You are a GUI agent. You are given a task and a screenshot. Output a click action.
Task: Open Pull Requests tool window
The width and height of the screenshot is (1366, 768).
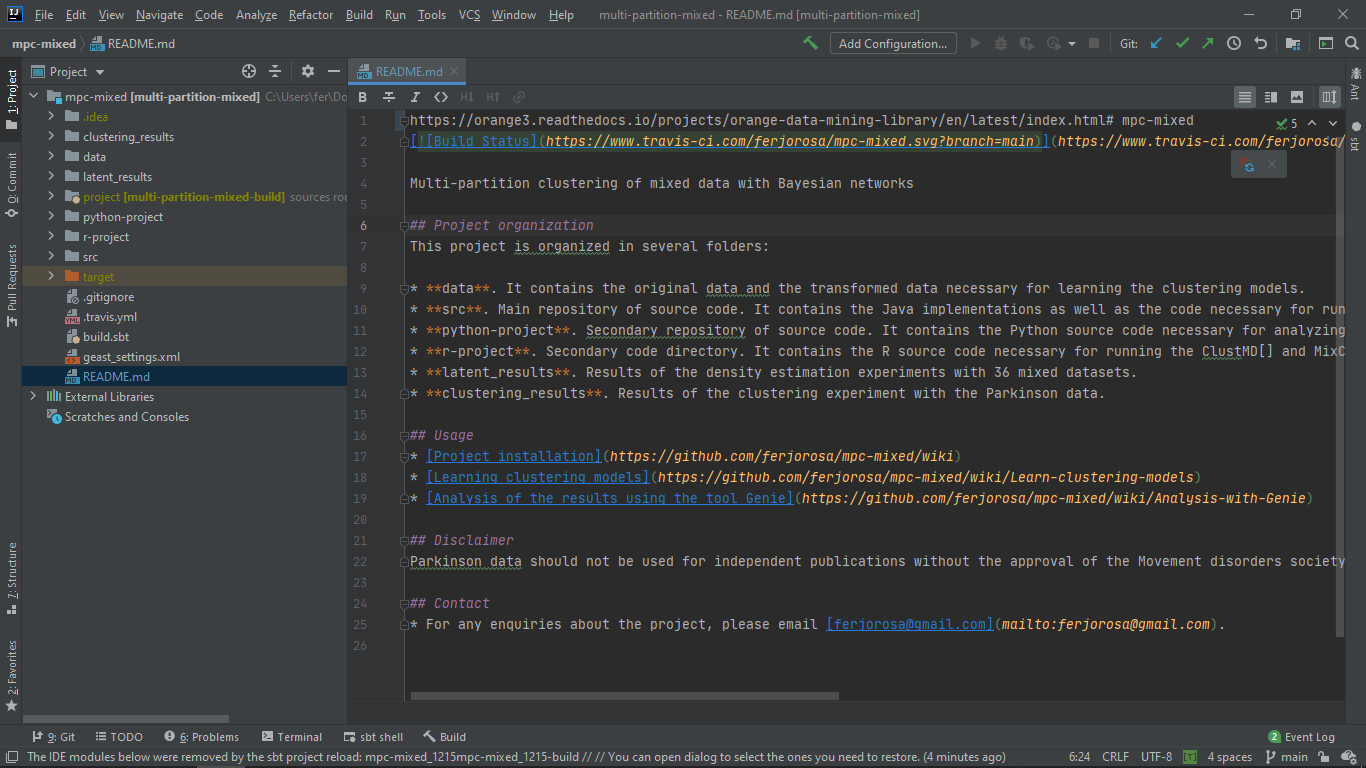point(11,285)
